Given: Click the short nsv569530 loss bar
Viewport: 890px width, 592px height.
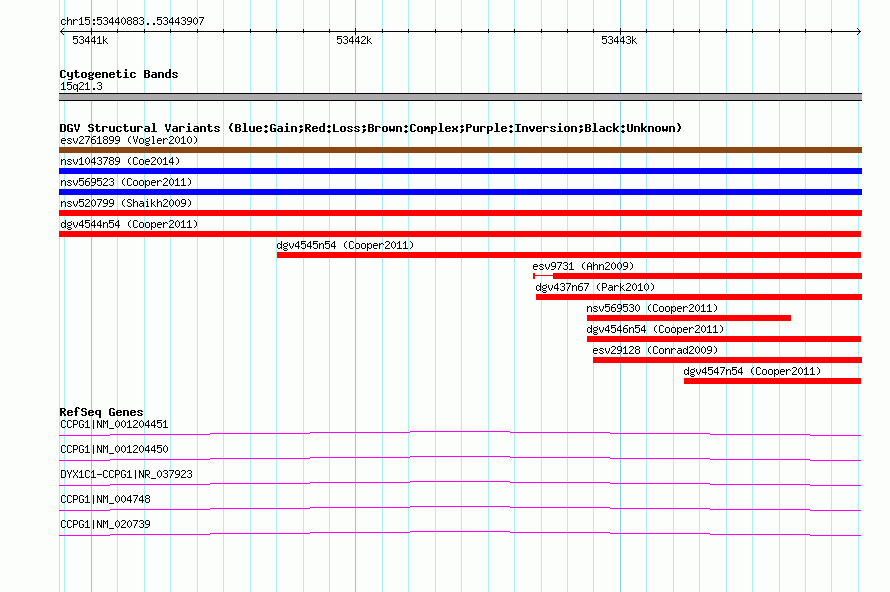Looking at the screenshot, I should click(689, 318).
